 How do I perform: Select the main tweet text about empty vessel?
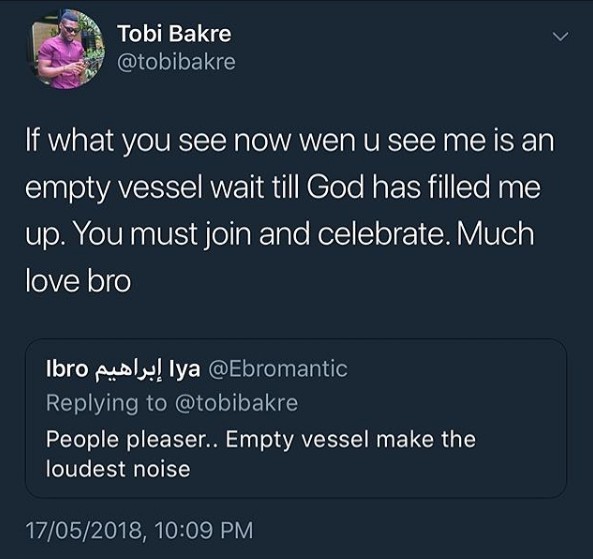point(290,210)
